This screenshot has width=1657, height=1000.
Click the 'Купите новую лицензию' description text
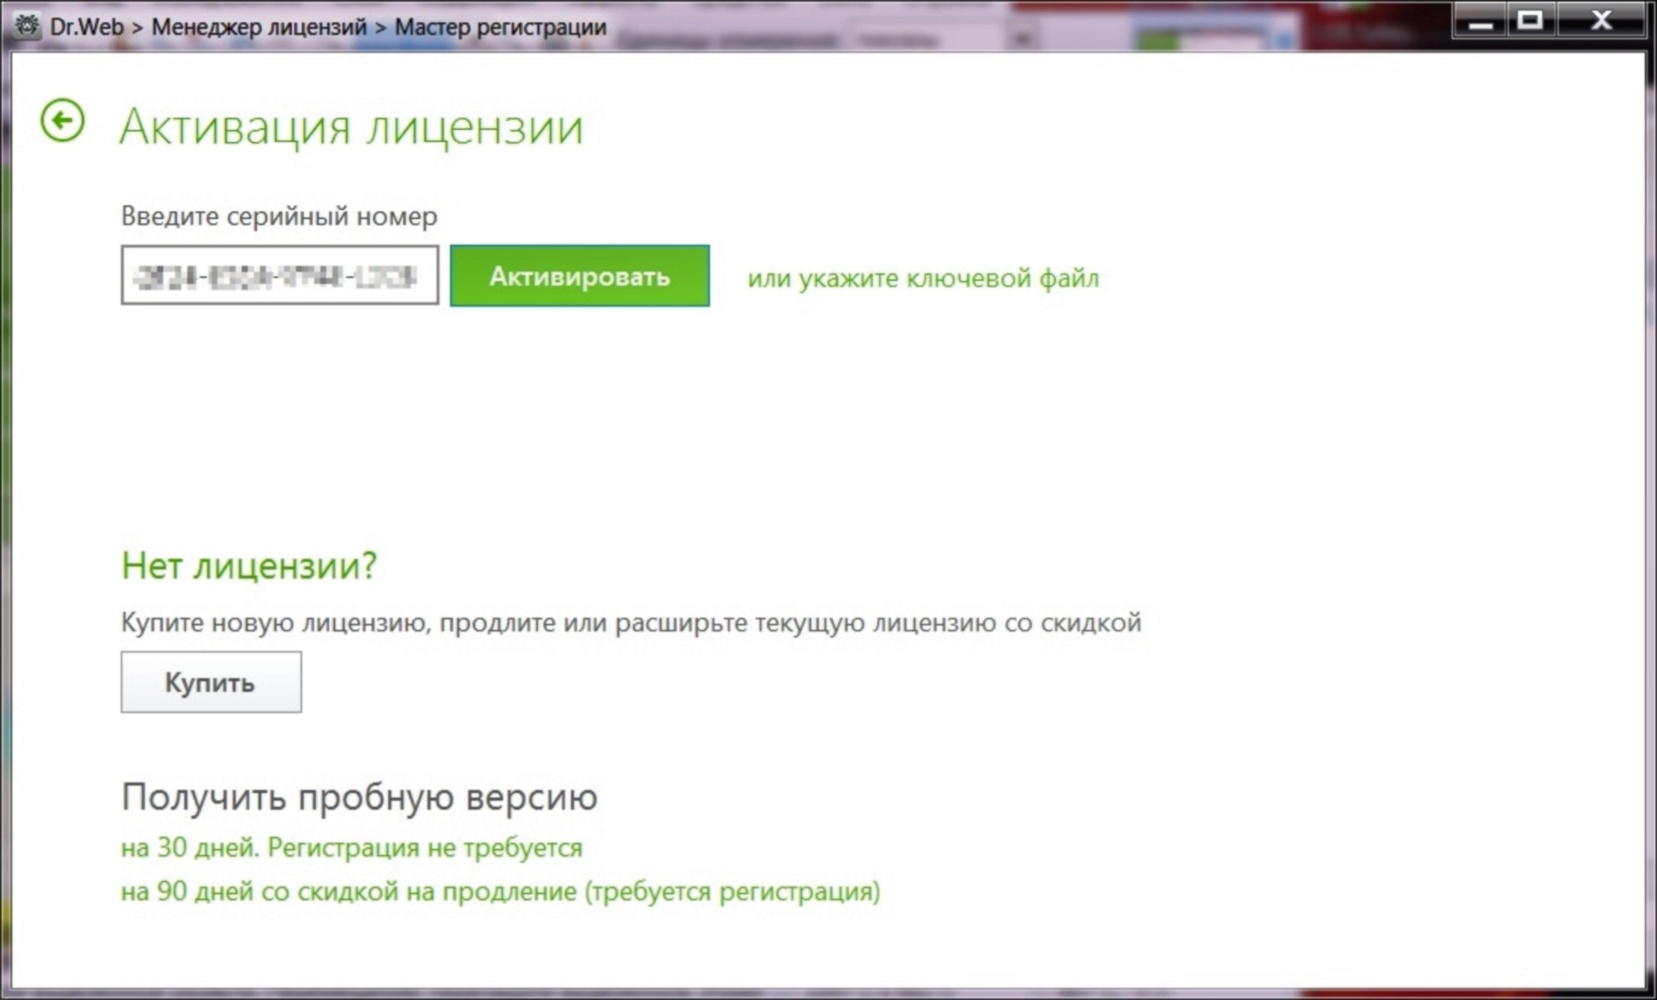pos(631,622)
